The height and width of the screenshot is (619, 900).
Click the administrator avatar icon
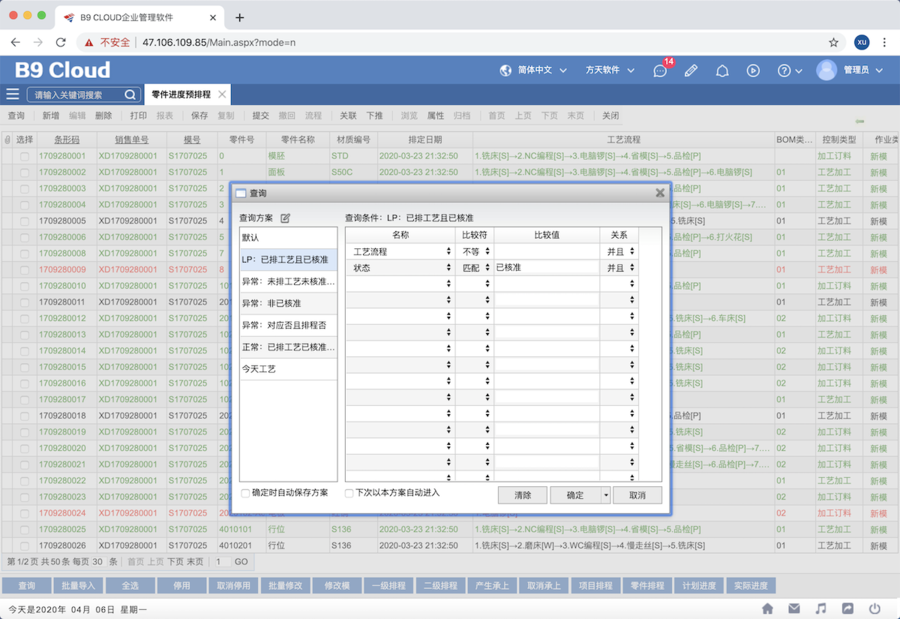point(826,70)
